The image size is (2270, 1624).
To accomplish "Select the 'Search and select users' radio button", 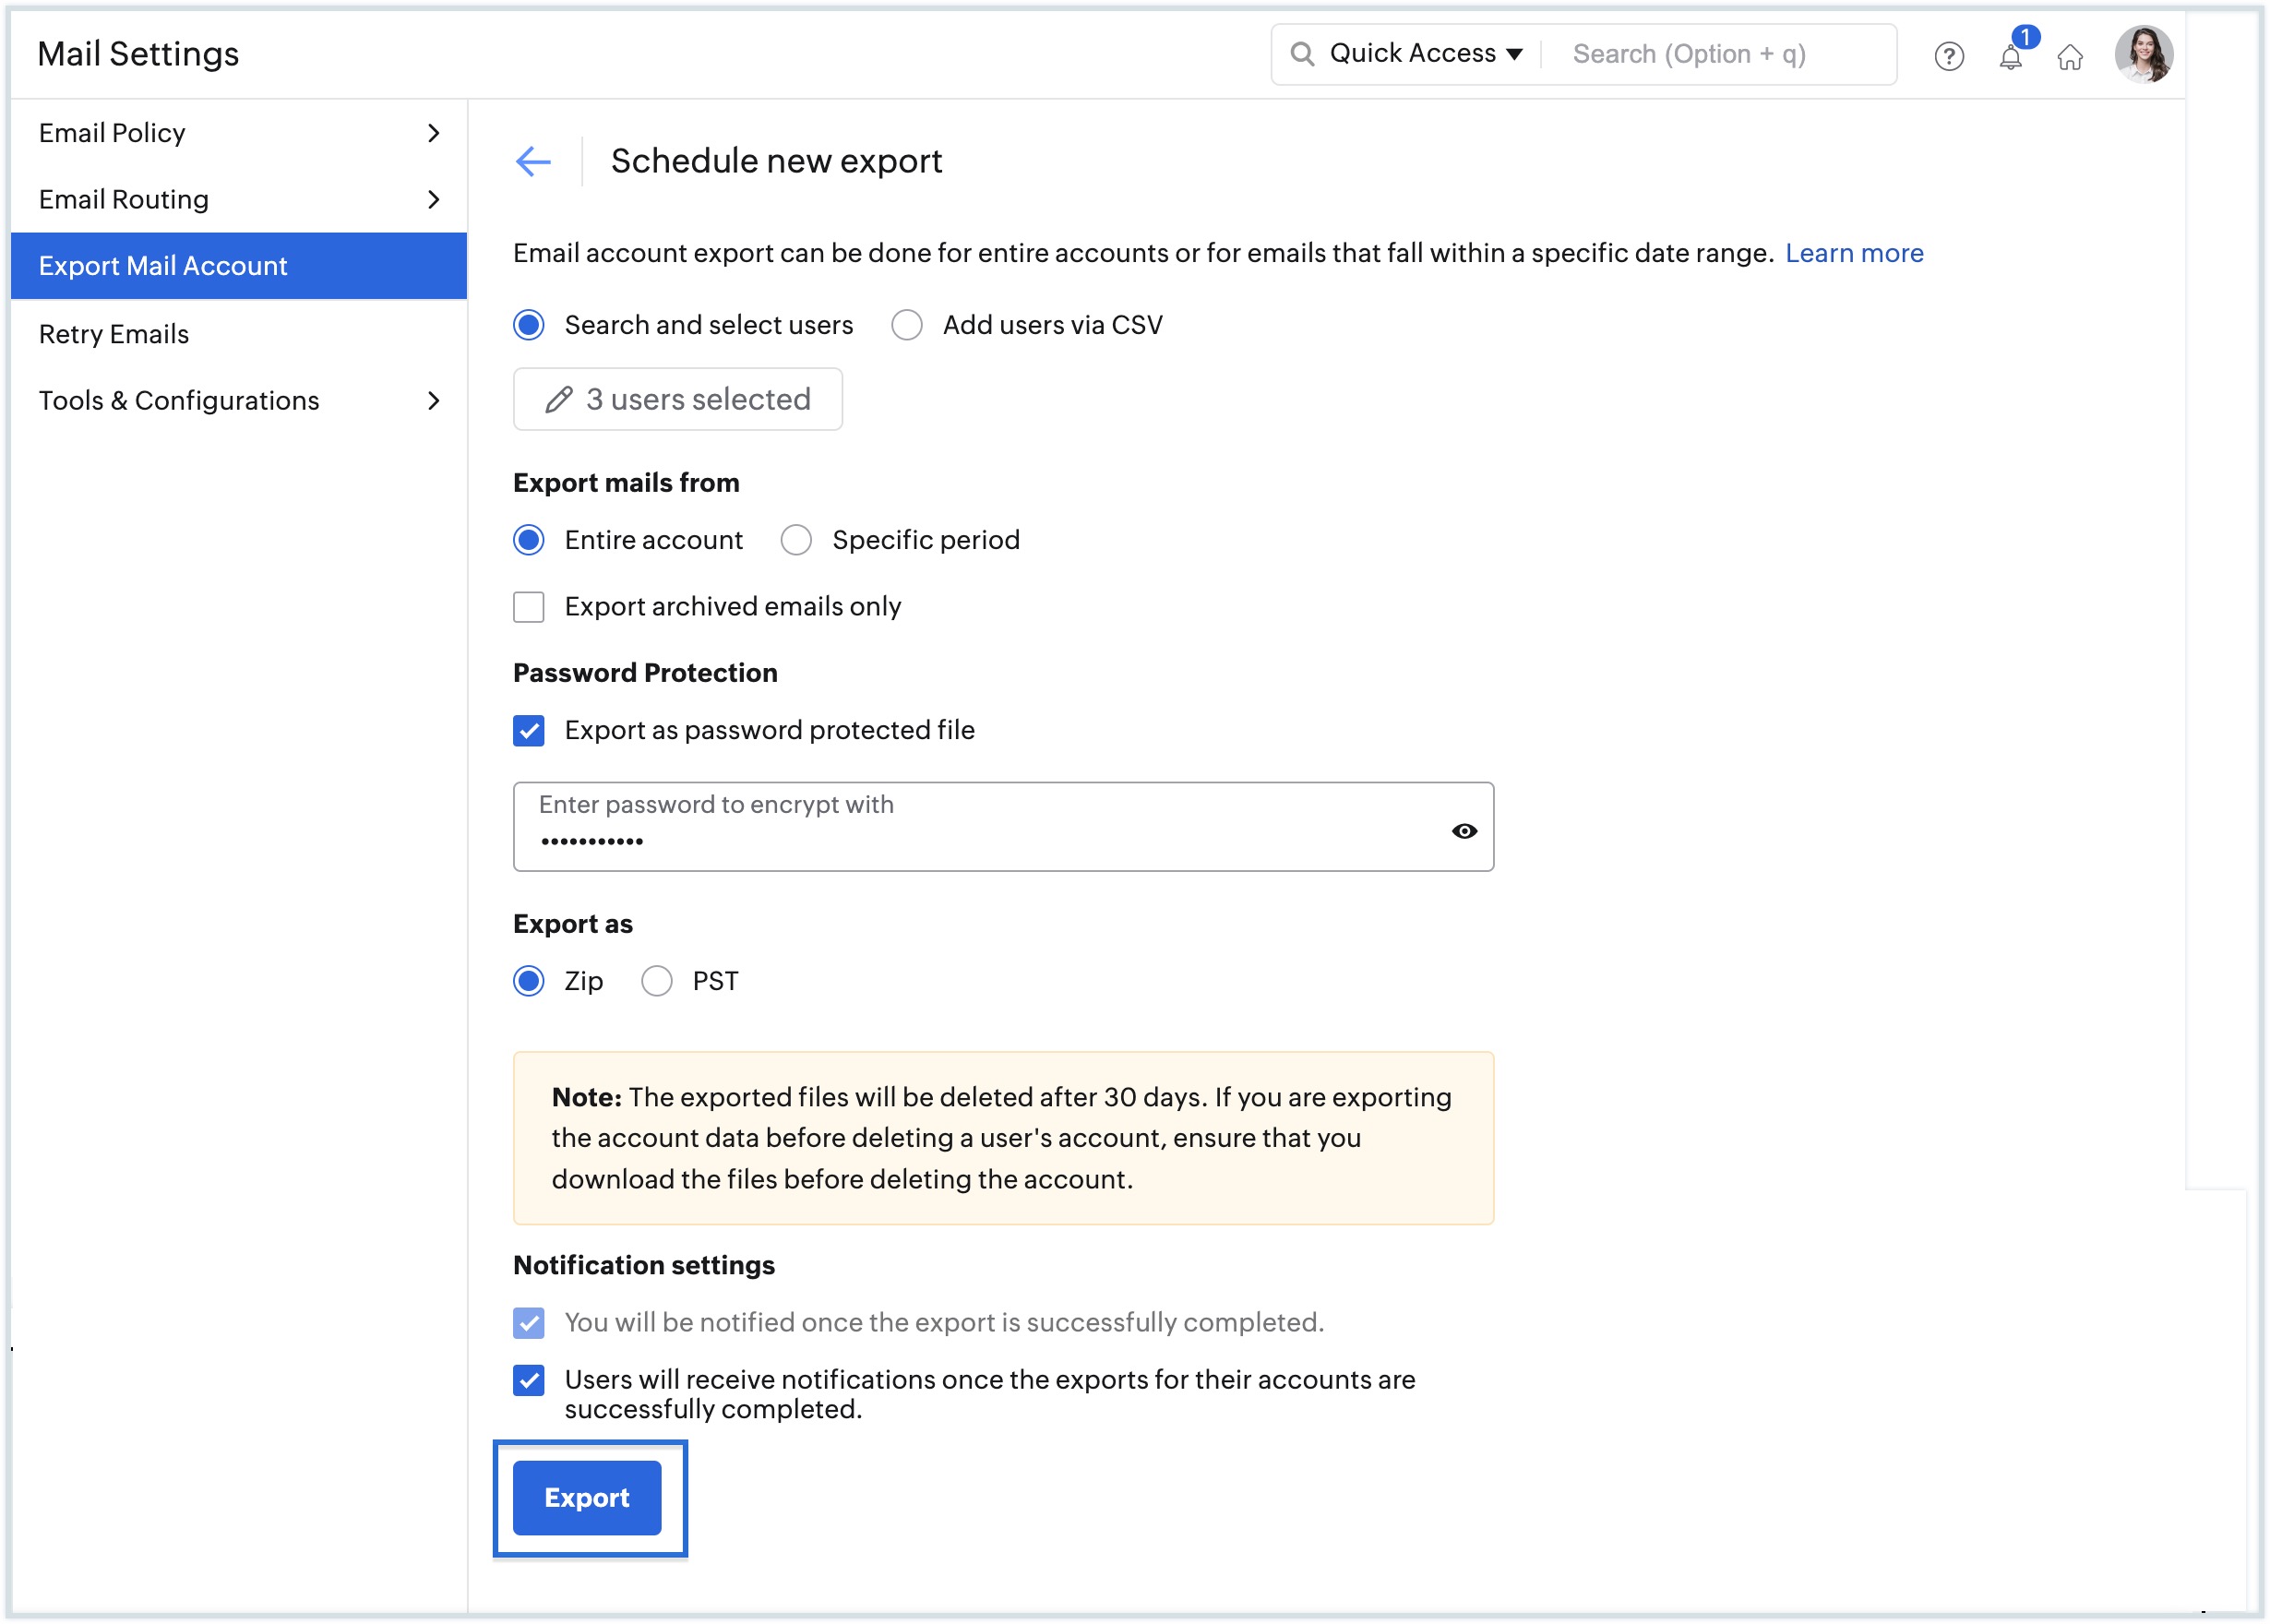I will click(x=531, y=327).
